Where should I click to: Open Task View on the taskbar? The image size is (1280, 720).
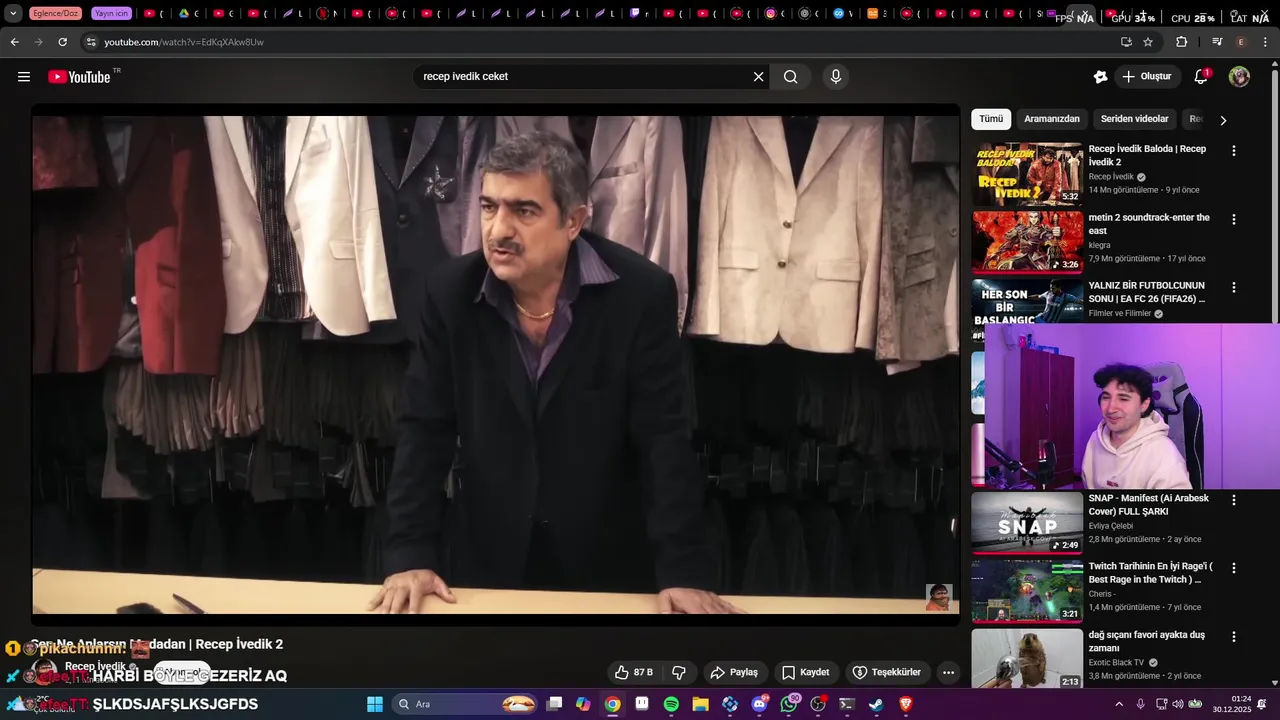click(555, 704)
